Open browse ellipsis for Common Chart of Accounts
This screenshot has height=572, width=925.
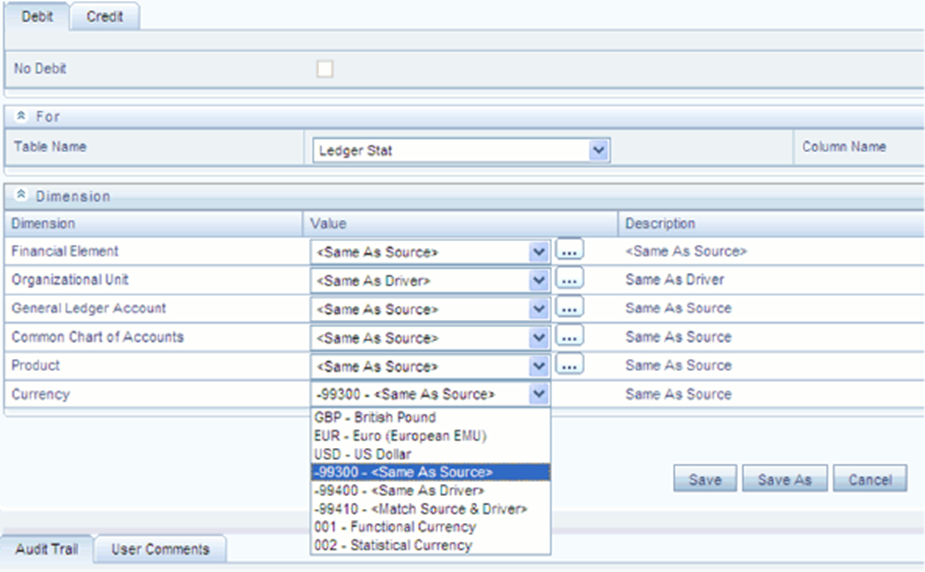pos(569,337)
